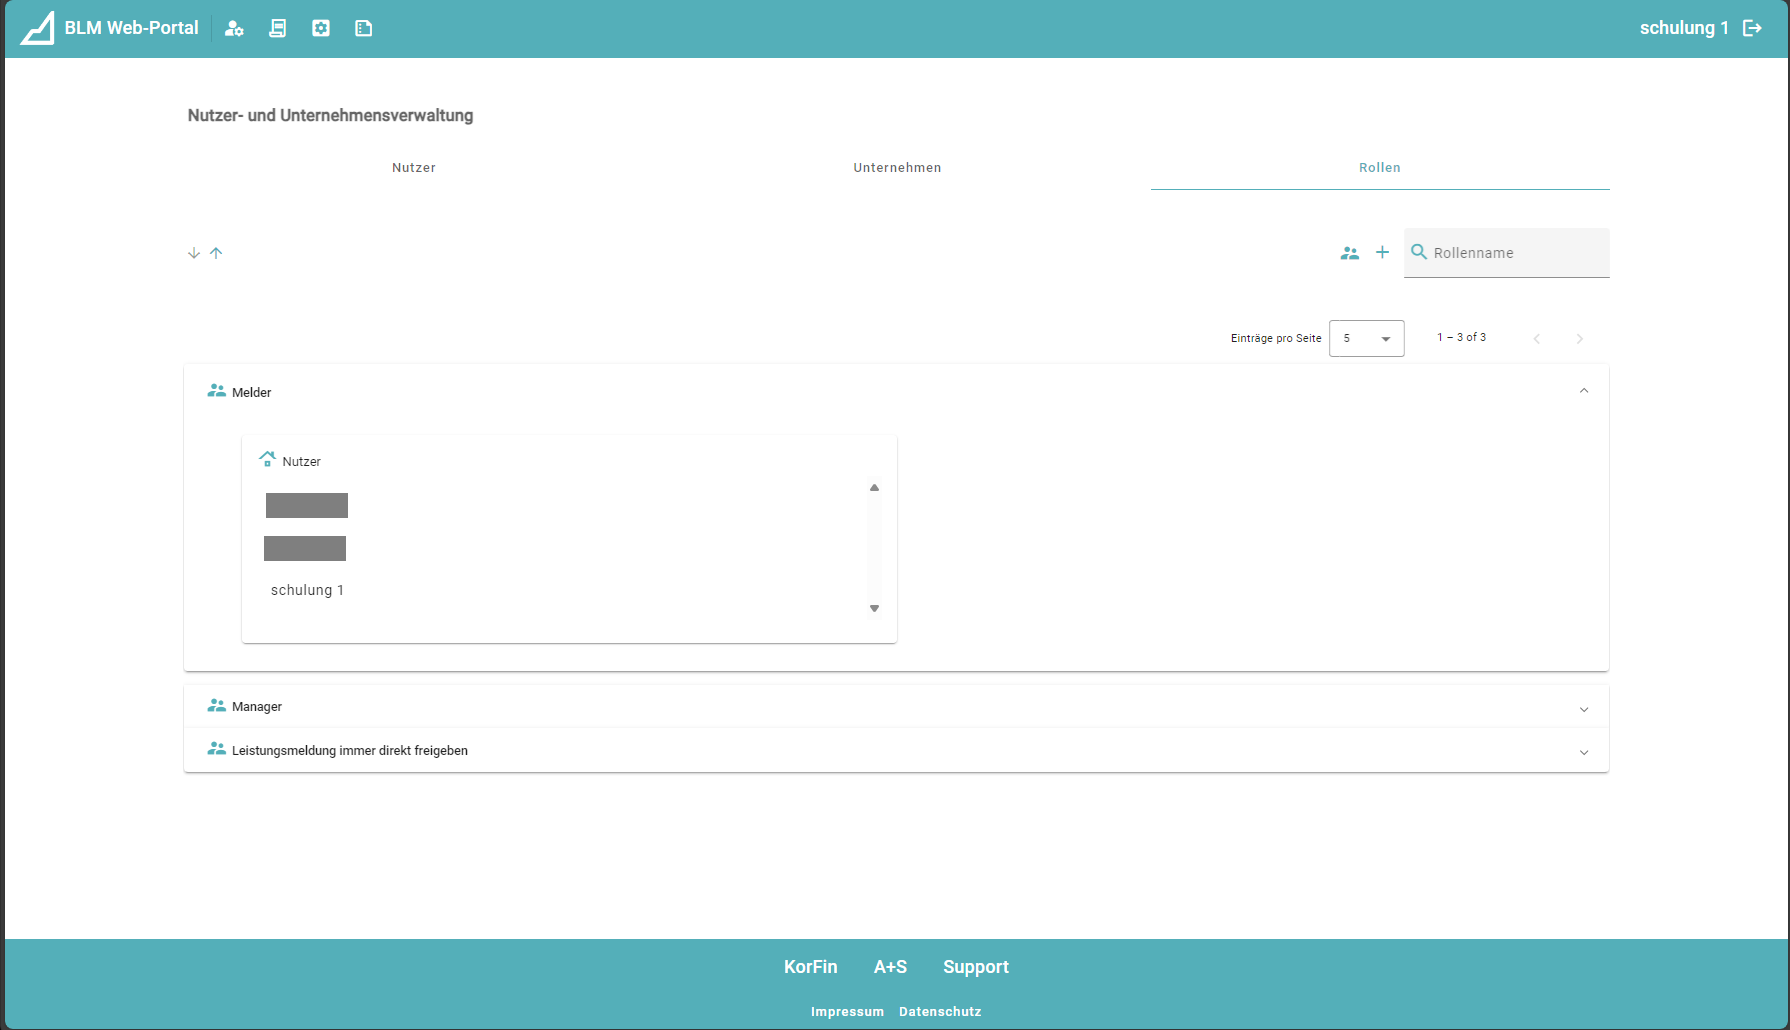Expand the Manager role panel
The image size is (1790, 1030).
click(x=1583, y=708)
